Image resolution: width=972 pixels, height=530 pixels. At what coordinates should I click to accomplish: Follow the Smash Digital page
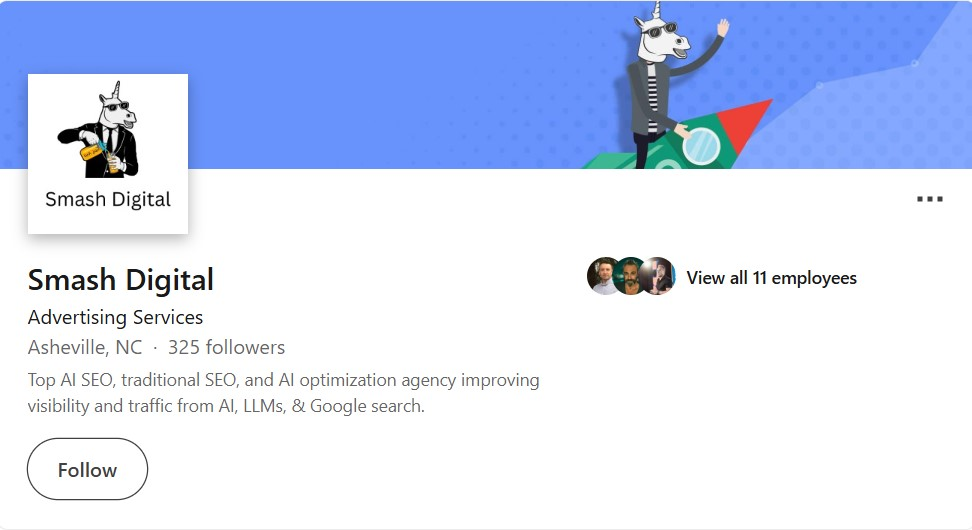click(x=87, y=469)
